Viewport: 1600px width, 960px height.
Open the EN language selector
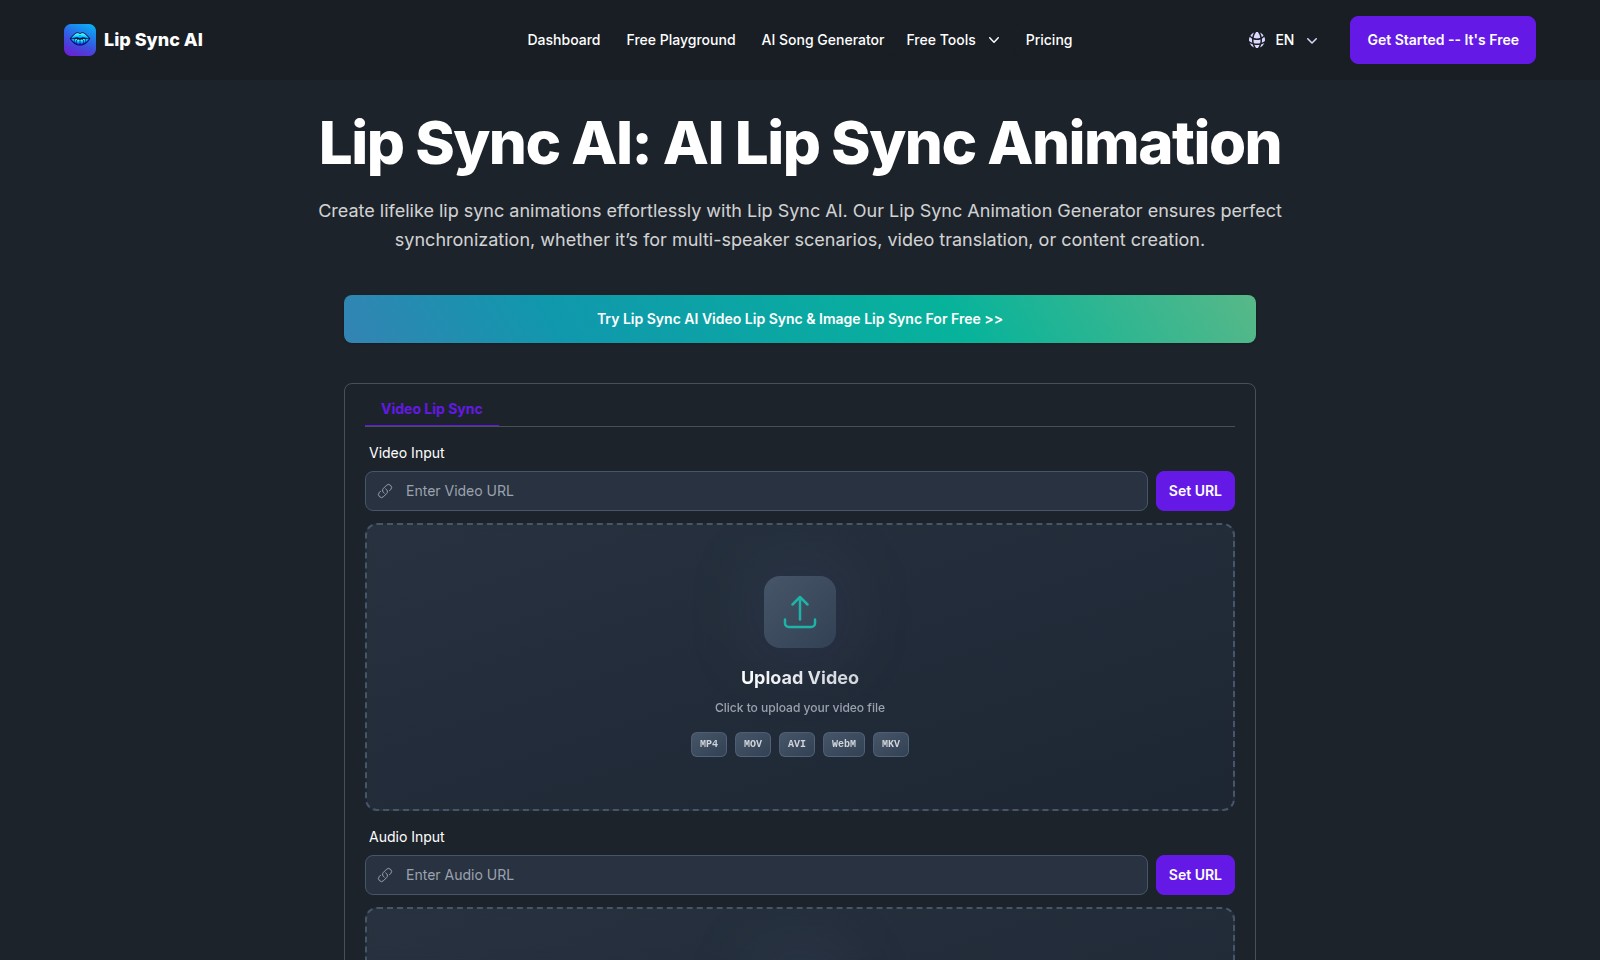pyautogui.click(x=1284, y=40)
